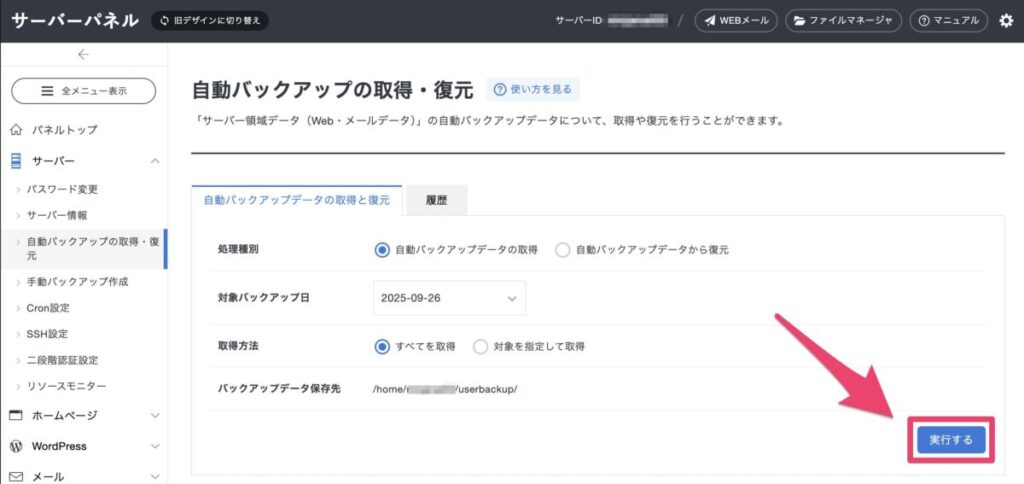Open 二段階認証設定 in the sidebar

[63, 360]
